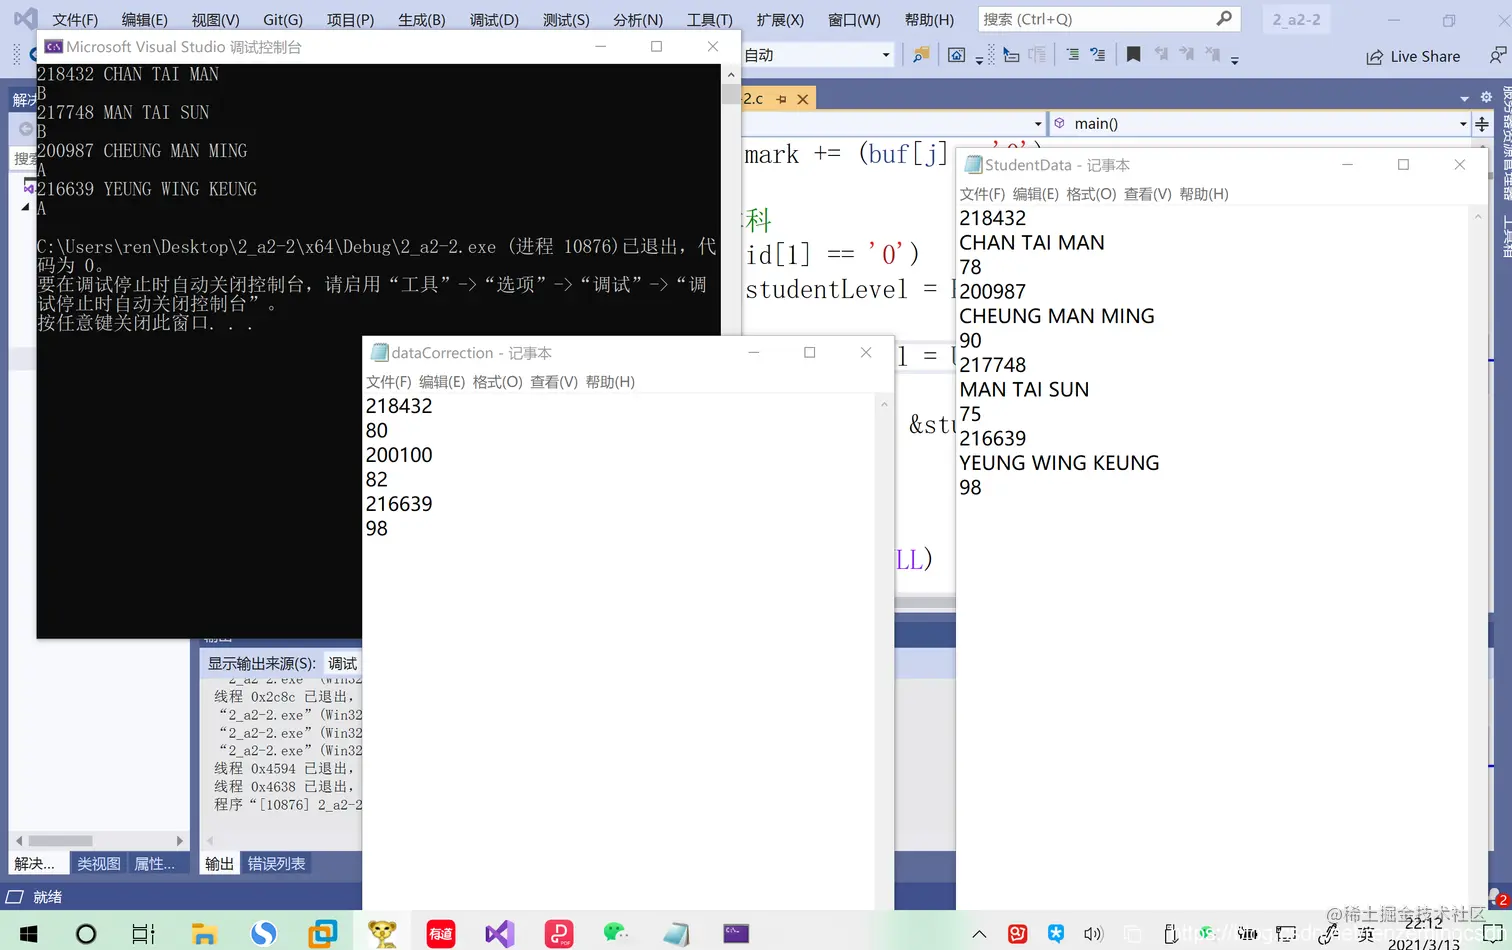Click 'YEUNG WING KEUNG' in StudentData

pos(1059,463)
